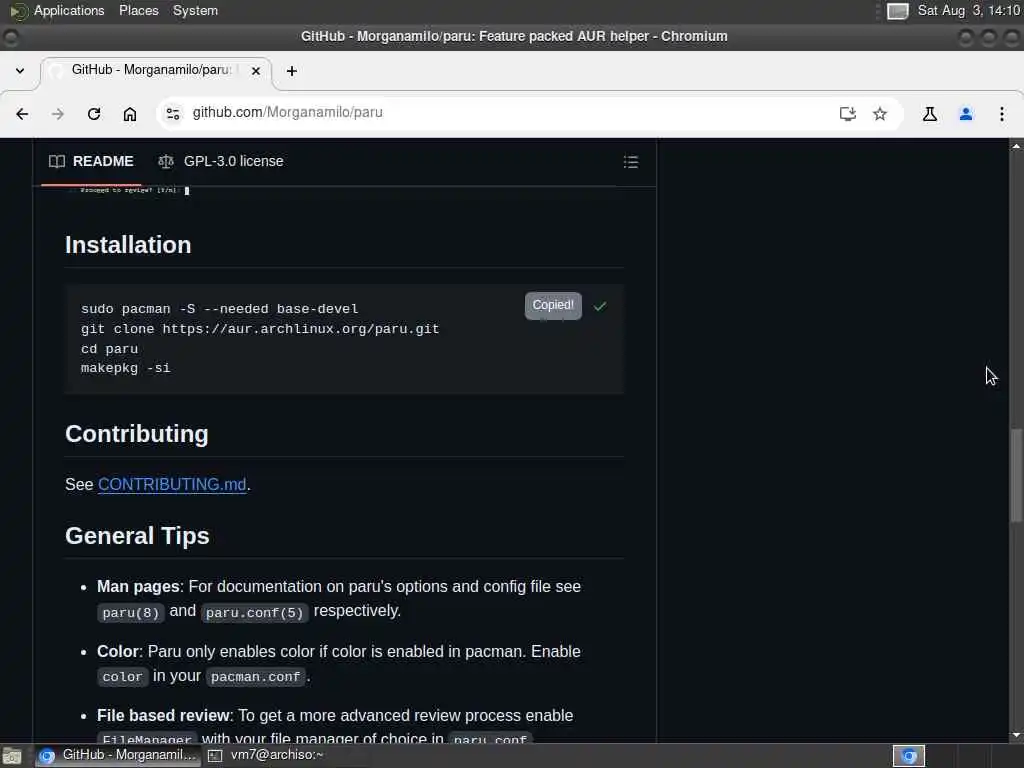
Task: Close the GitHub paru tab
Action: coord(256,71)
